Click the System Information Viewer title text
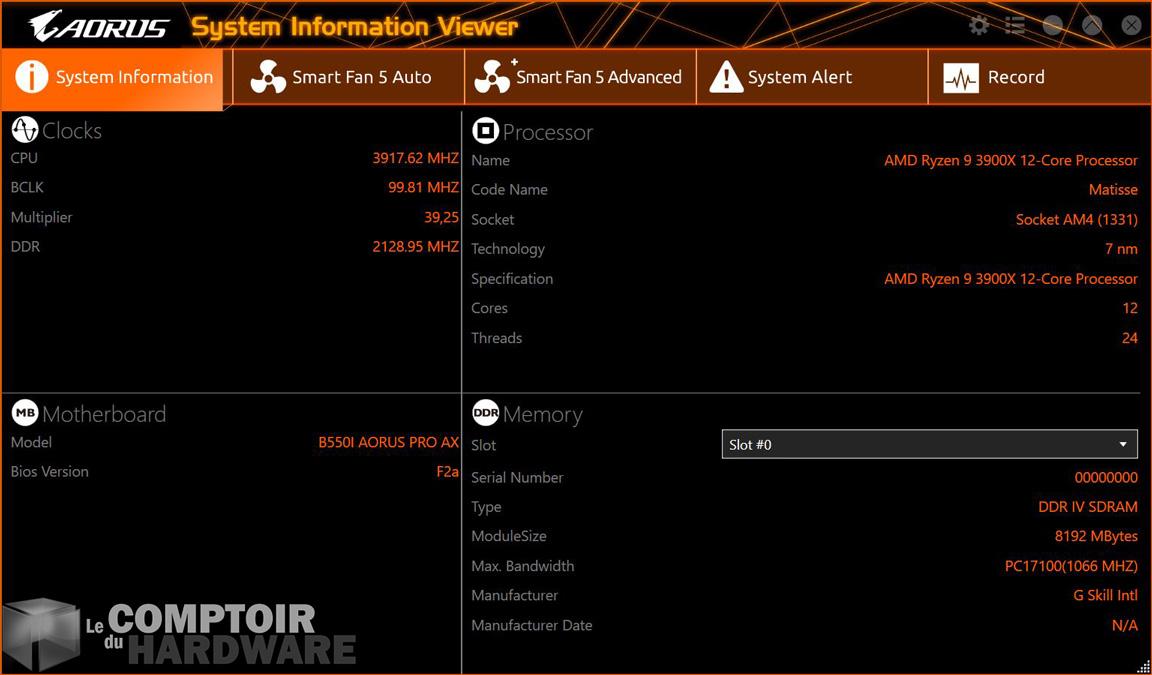1152x675 pixels. (355, 27)
